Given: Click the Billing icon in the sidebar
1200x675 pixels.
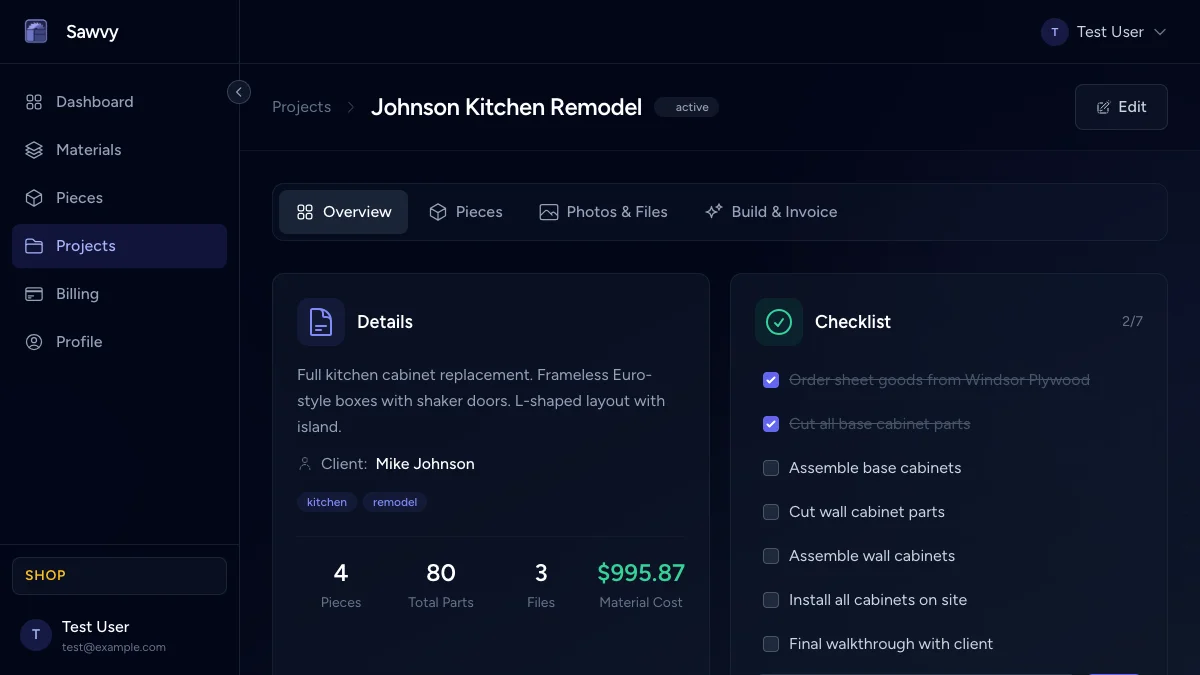Looking at the screenshot, I should click(34, 294).
